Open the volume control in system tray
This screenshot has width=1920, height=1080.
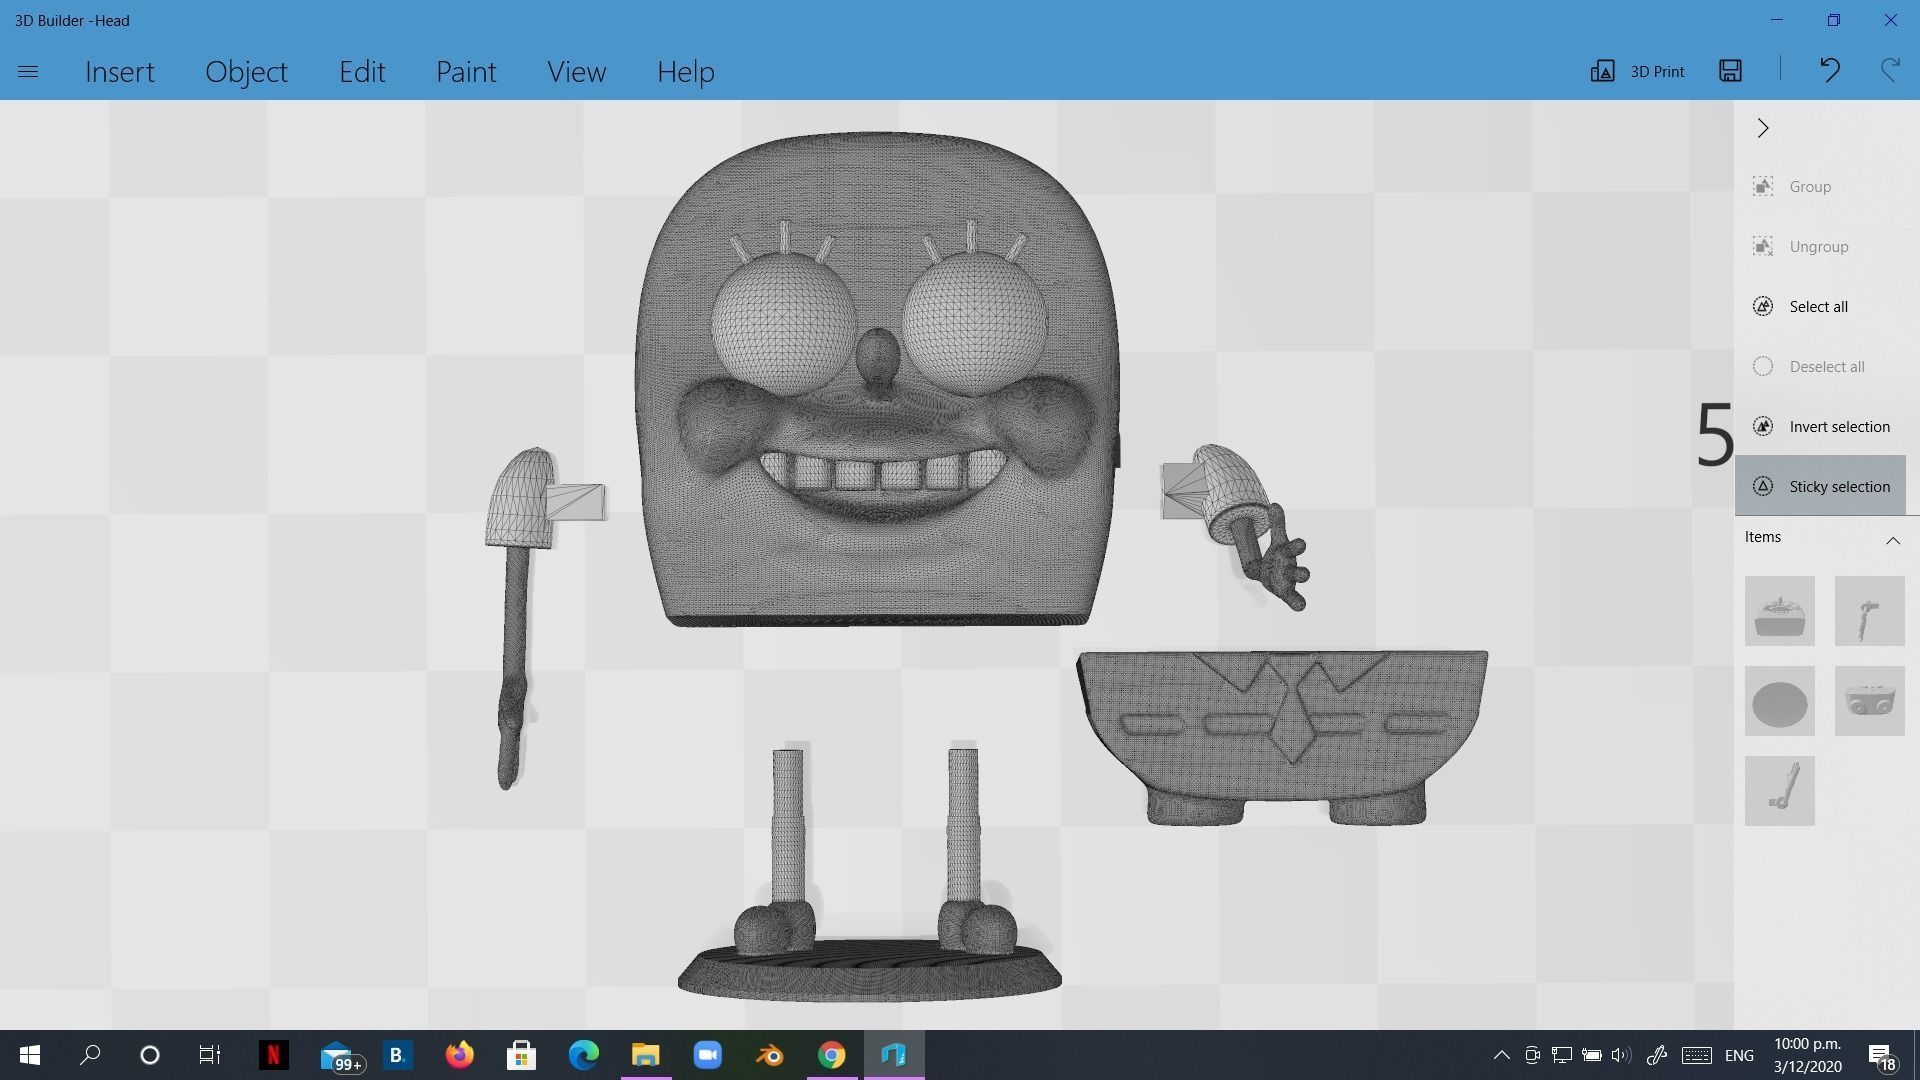[1621, 1055]
